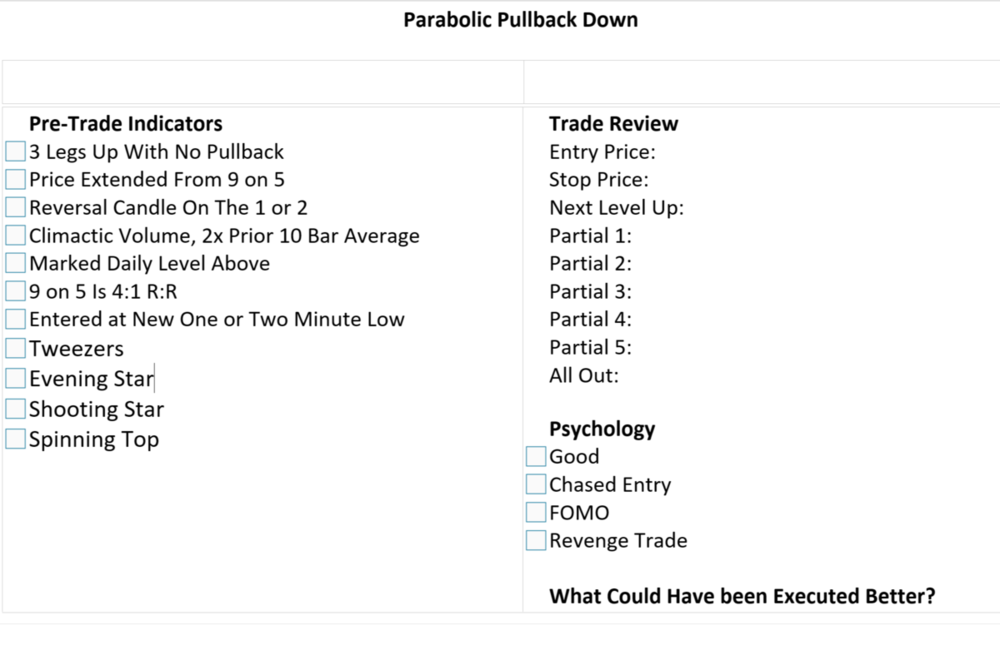
Task: Mark the FOMO checkbox
Action: pos(536,513)
